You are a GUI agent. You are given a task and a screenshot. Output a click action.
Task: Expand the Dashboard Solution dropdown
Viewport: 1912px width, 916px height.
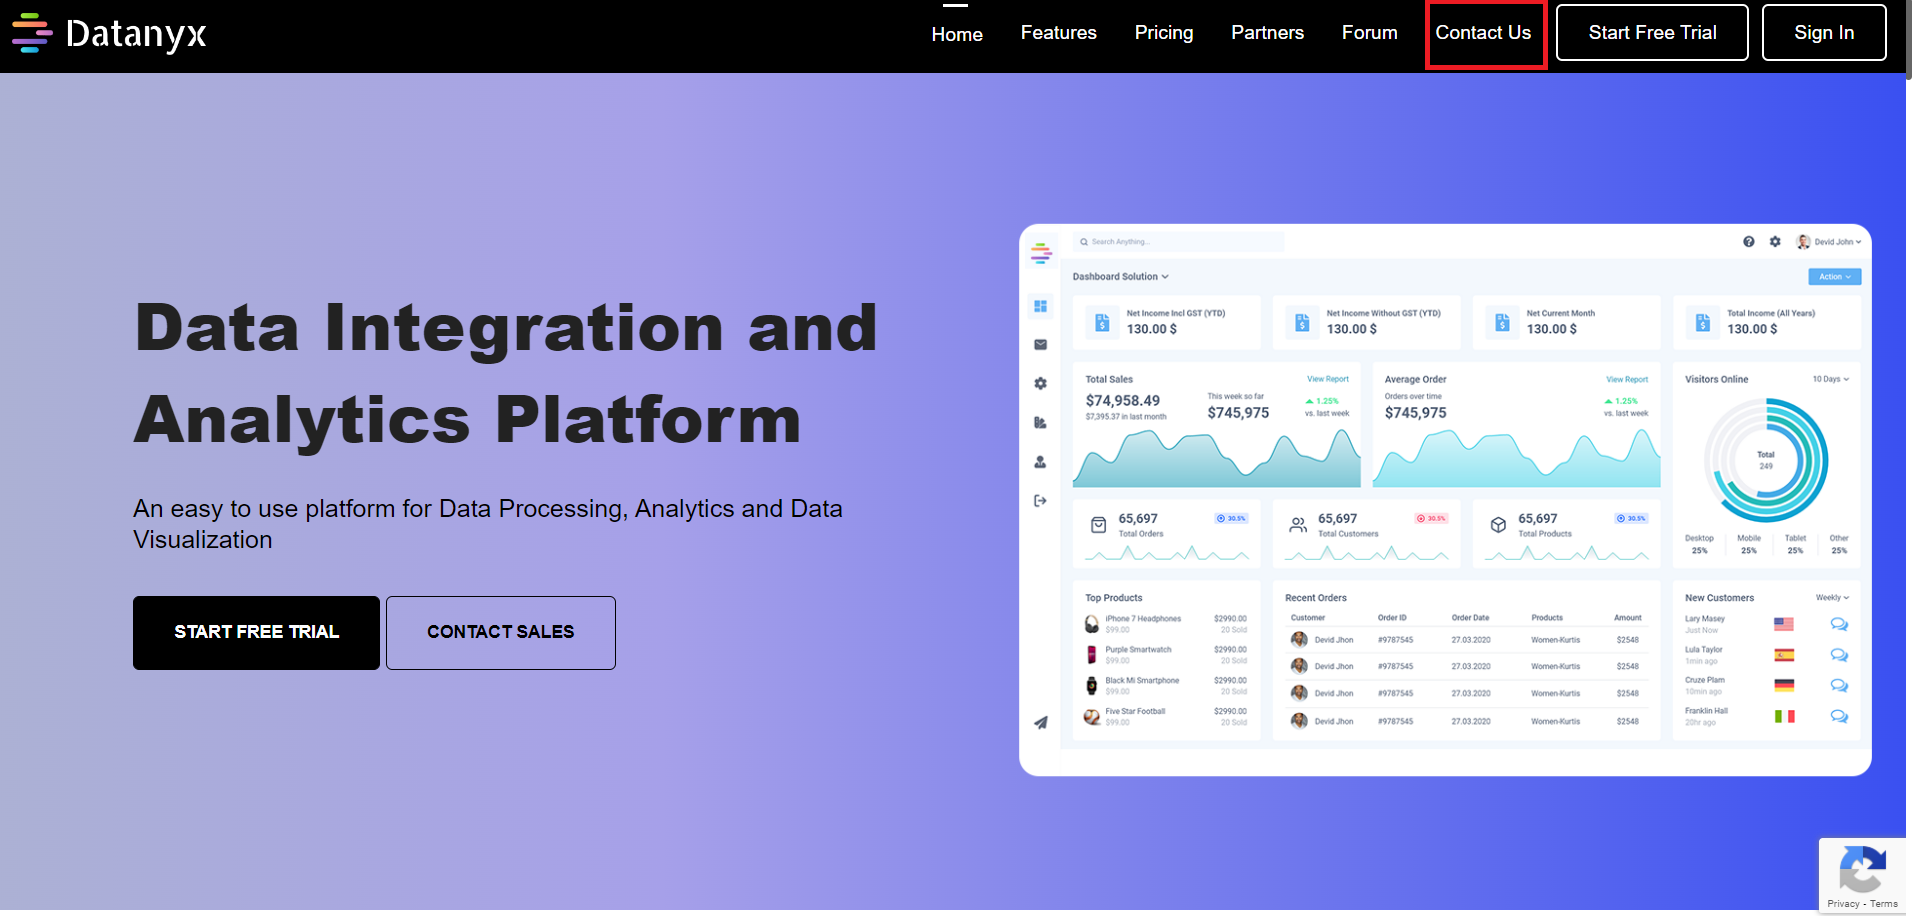pyautogui.click(x=1120, y=277)
